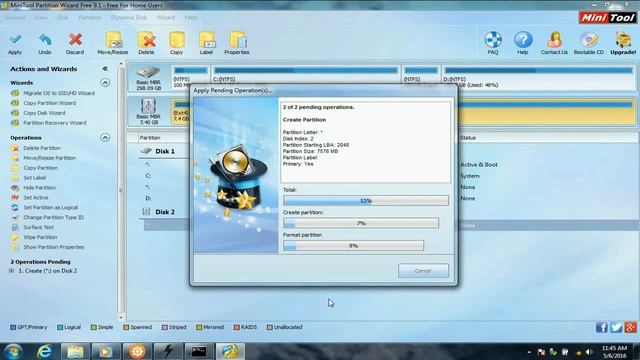The height and width of the screenshot is (360, 640).
Task: Open the Partition menu
Action: point(89,18)
